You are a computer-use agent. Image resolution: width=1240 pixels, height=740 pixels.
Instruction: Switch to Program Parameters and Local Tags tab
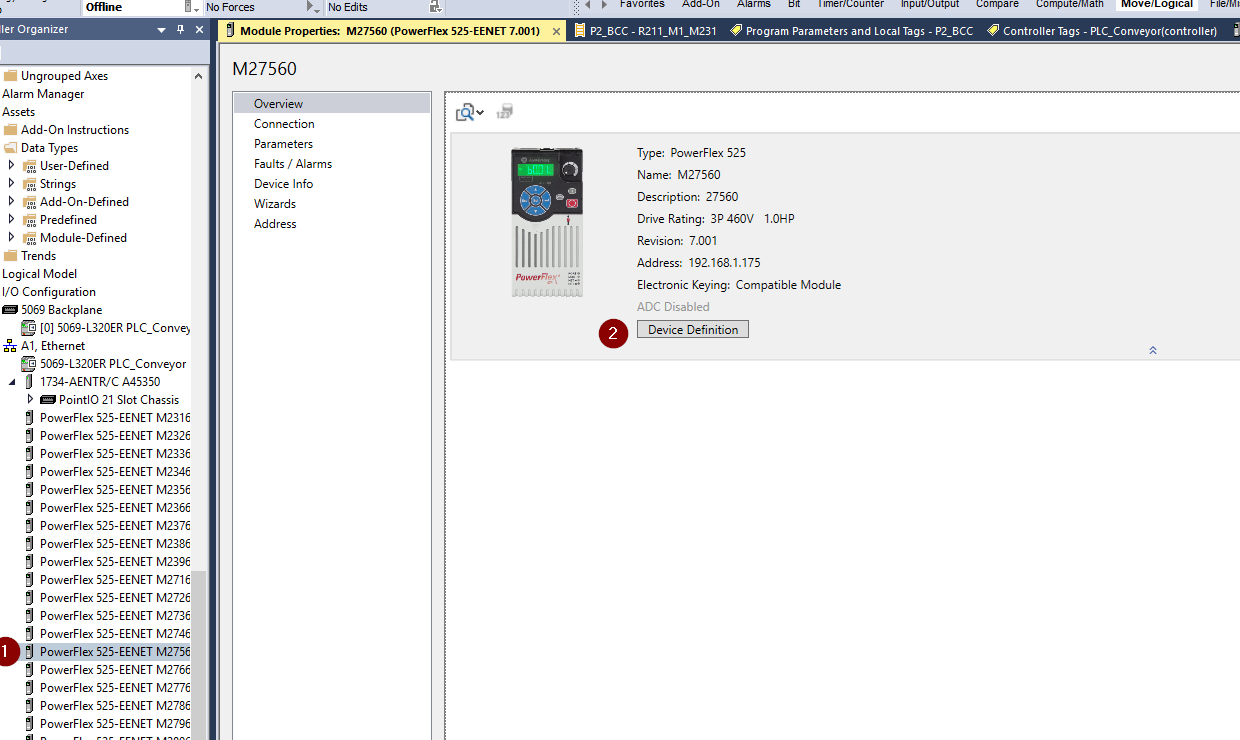851,31
